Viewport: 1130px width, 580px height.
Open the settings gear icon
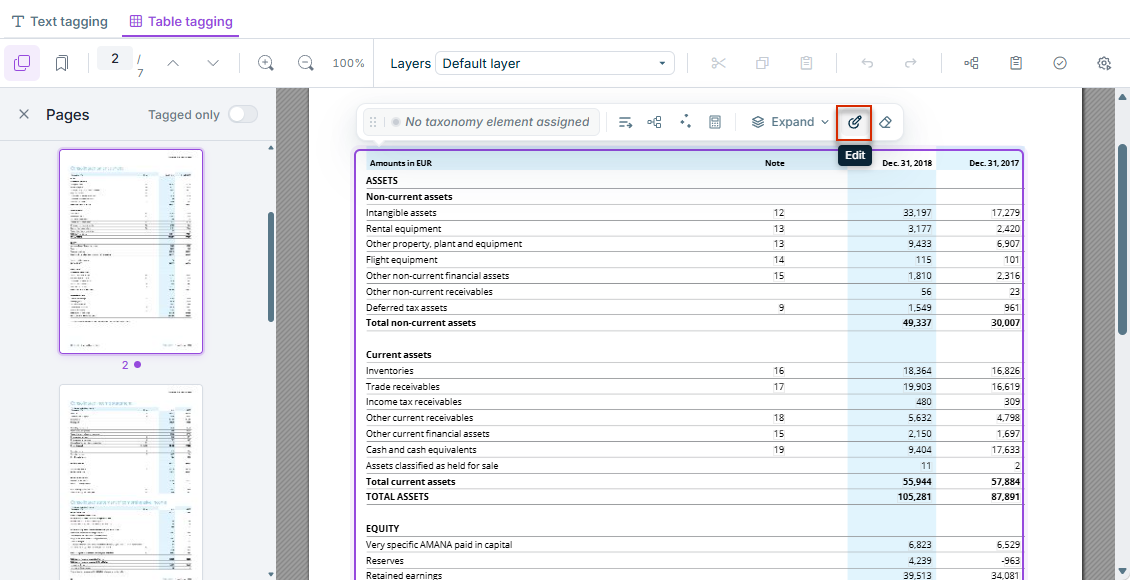[x=1103, y=63]
